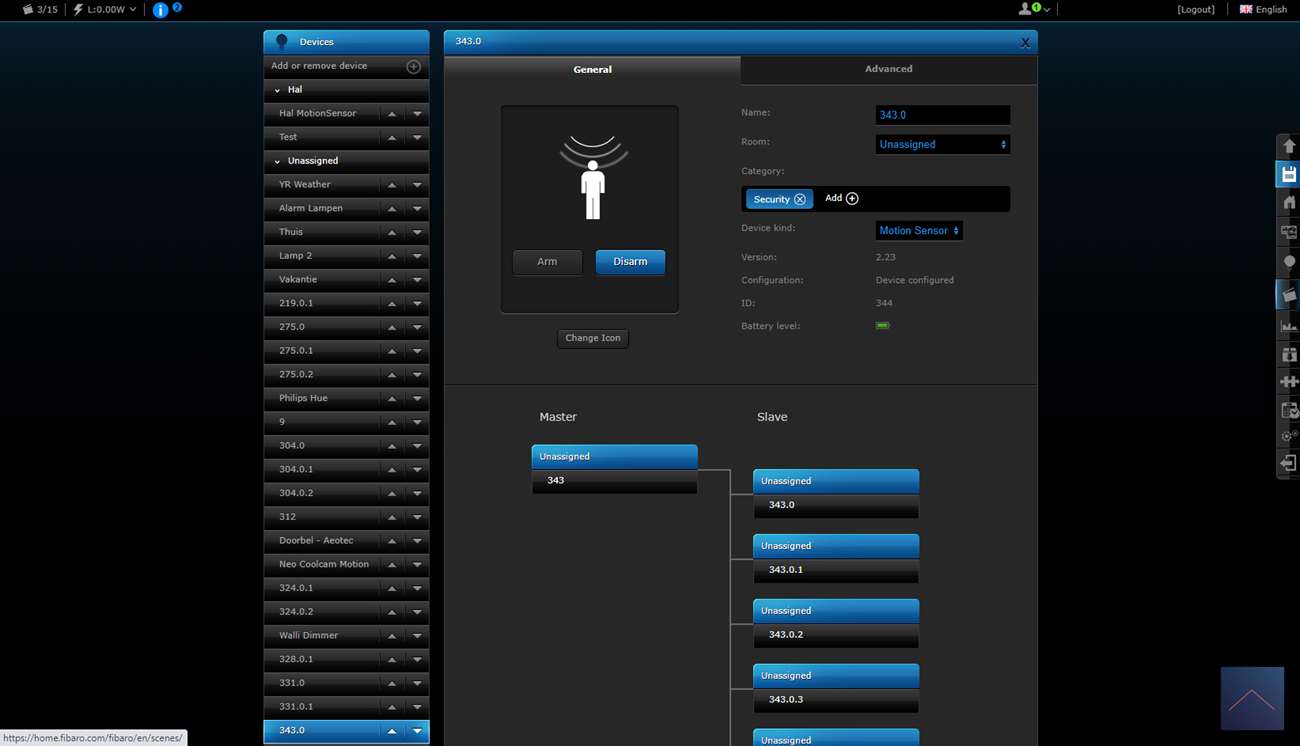Disarm the motion sensor

click(630, 262)
